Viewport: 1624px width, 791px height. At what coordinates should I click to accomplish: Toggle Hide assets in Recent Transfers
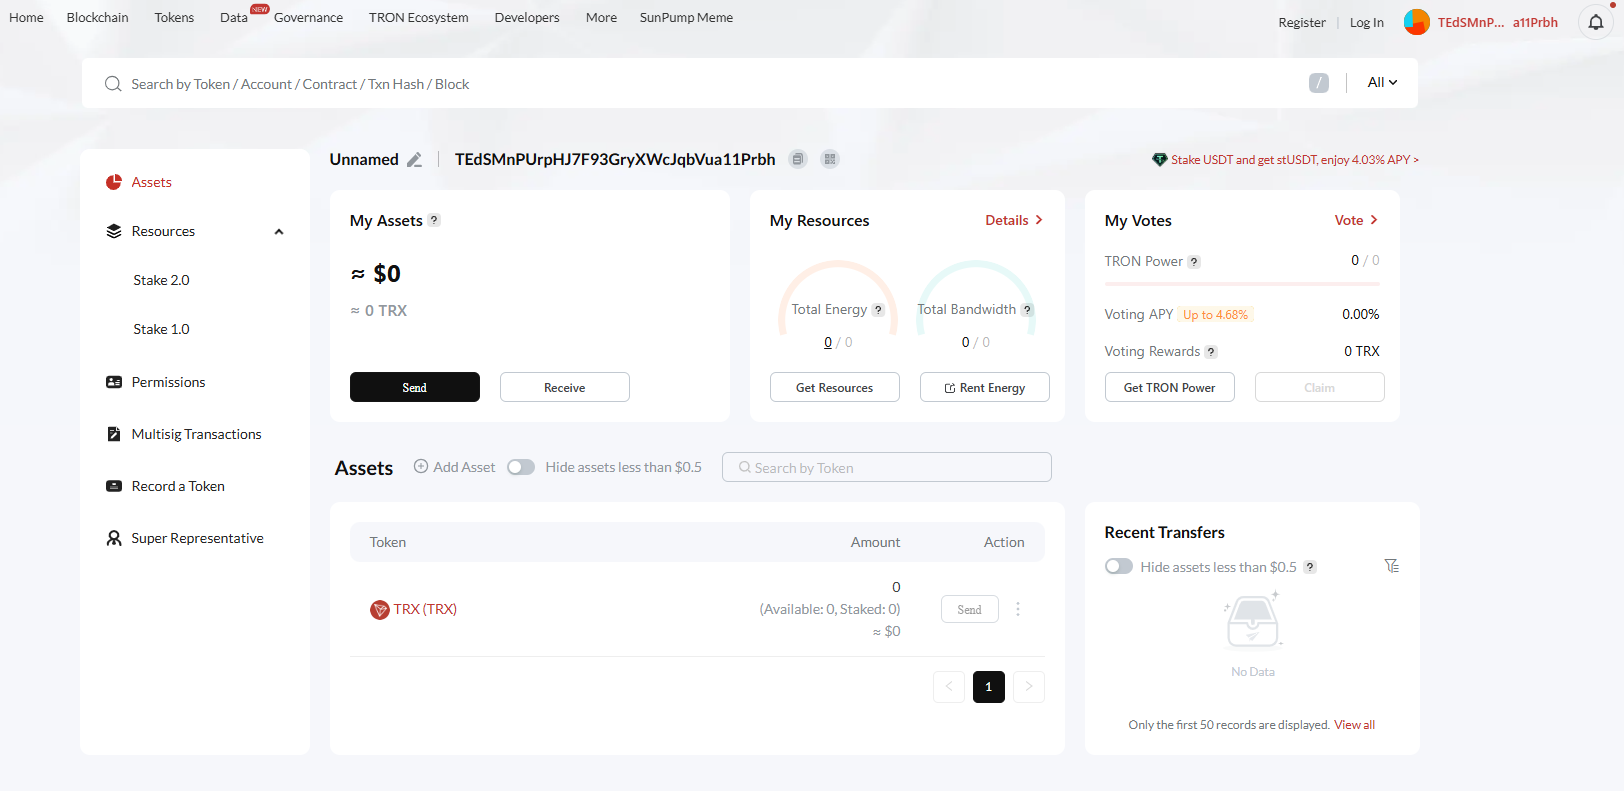point(1119,566)
